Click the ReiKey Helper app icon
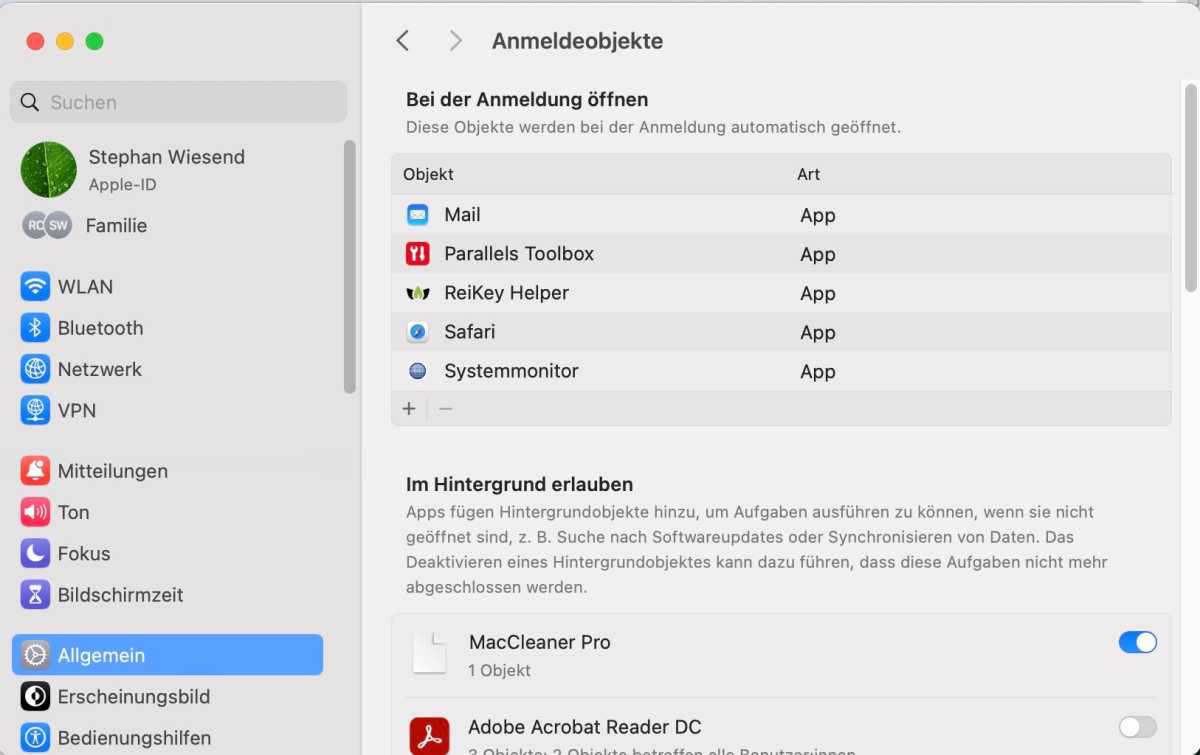1200x755 pixels. tap(417, 293)
